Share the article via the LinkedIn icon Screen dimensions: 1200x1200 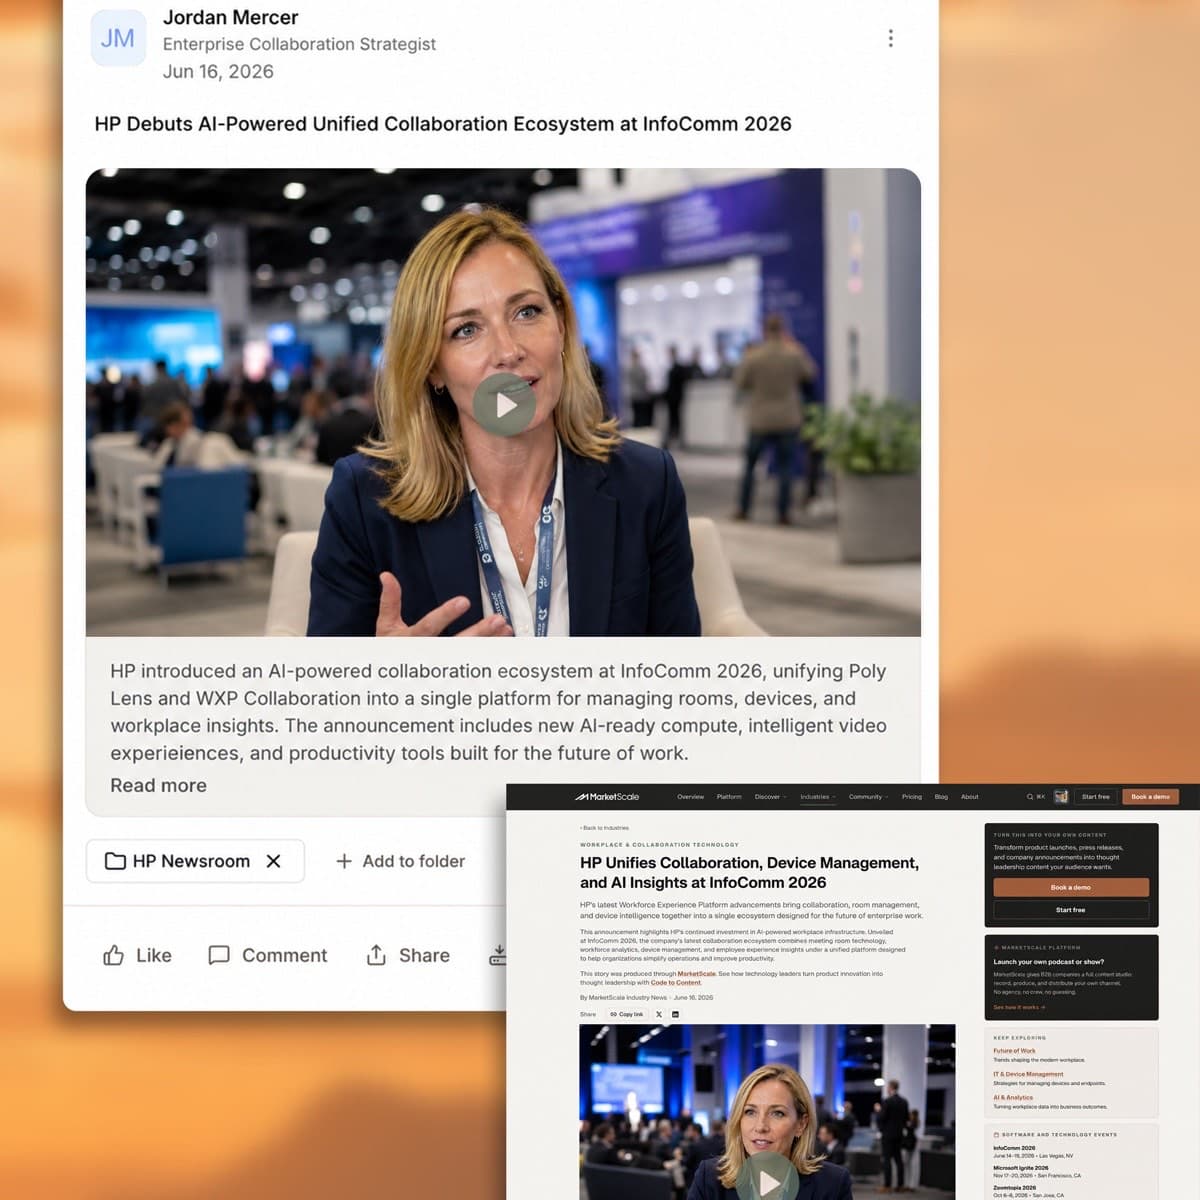(675, 1014)
